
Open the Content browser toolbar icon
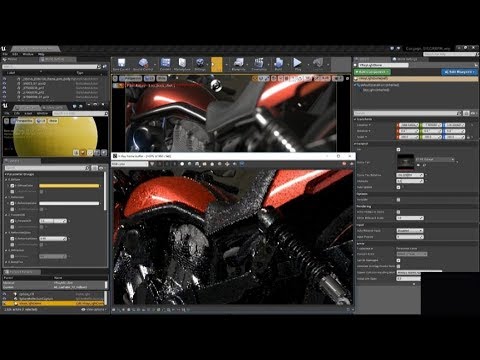point(165,63)
